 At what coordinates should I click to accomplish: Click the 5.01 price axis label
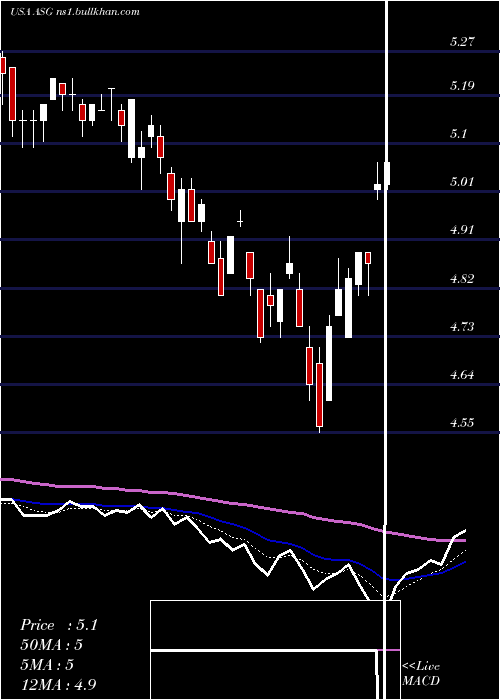coord(462,182)
